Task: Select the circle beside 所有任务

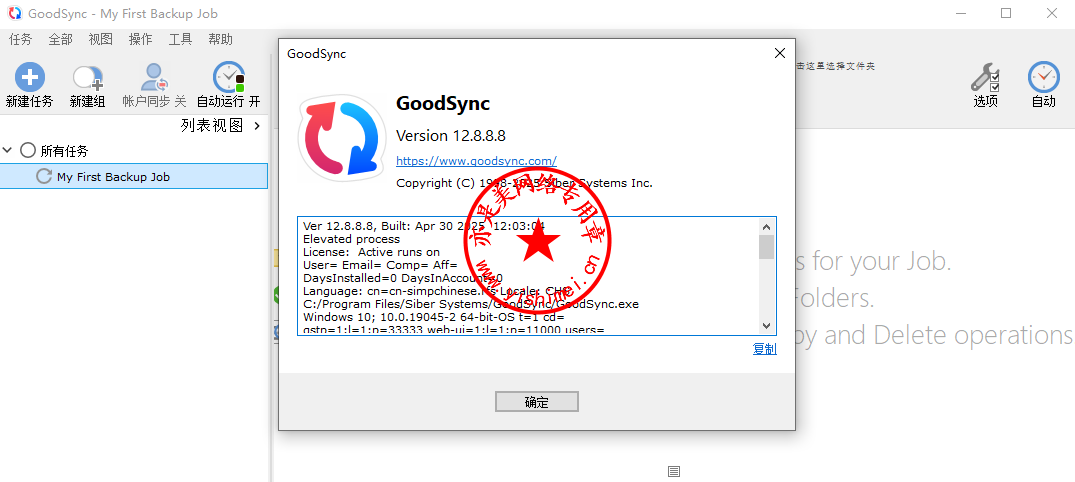Action: [x=27, y=150]
